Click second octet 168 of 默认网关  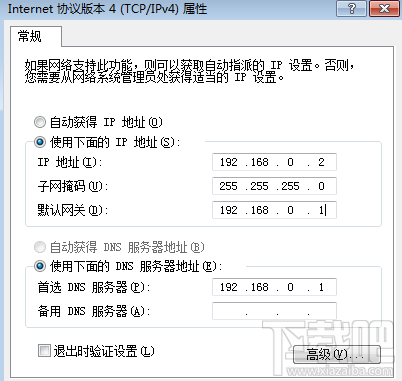coord(259,210)
